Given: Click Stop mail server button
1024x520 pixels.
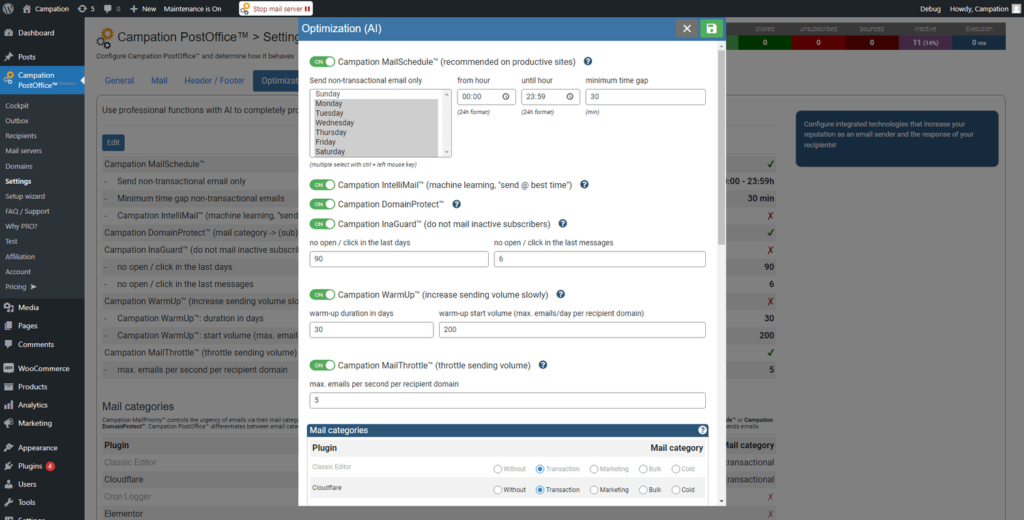Looking at the screenshot, I should (x=276, y=8).
